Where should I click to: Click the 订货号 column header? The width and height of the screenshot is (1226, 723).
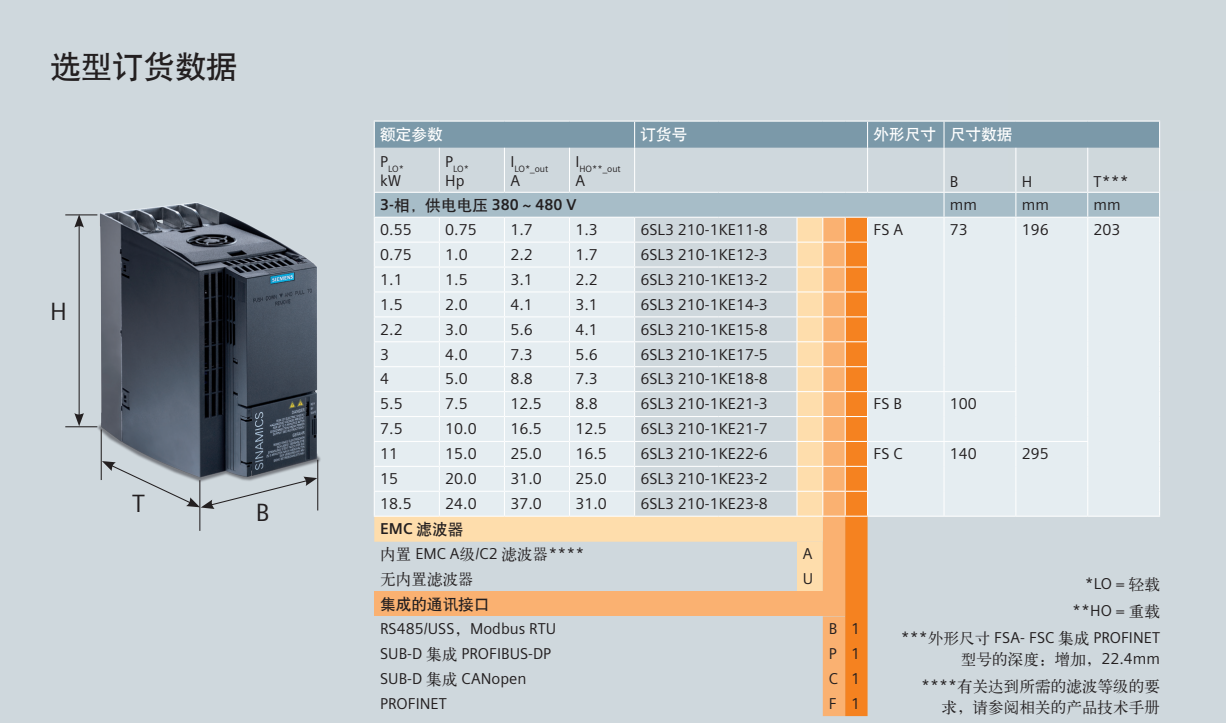click(664, 135)
